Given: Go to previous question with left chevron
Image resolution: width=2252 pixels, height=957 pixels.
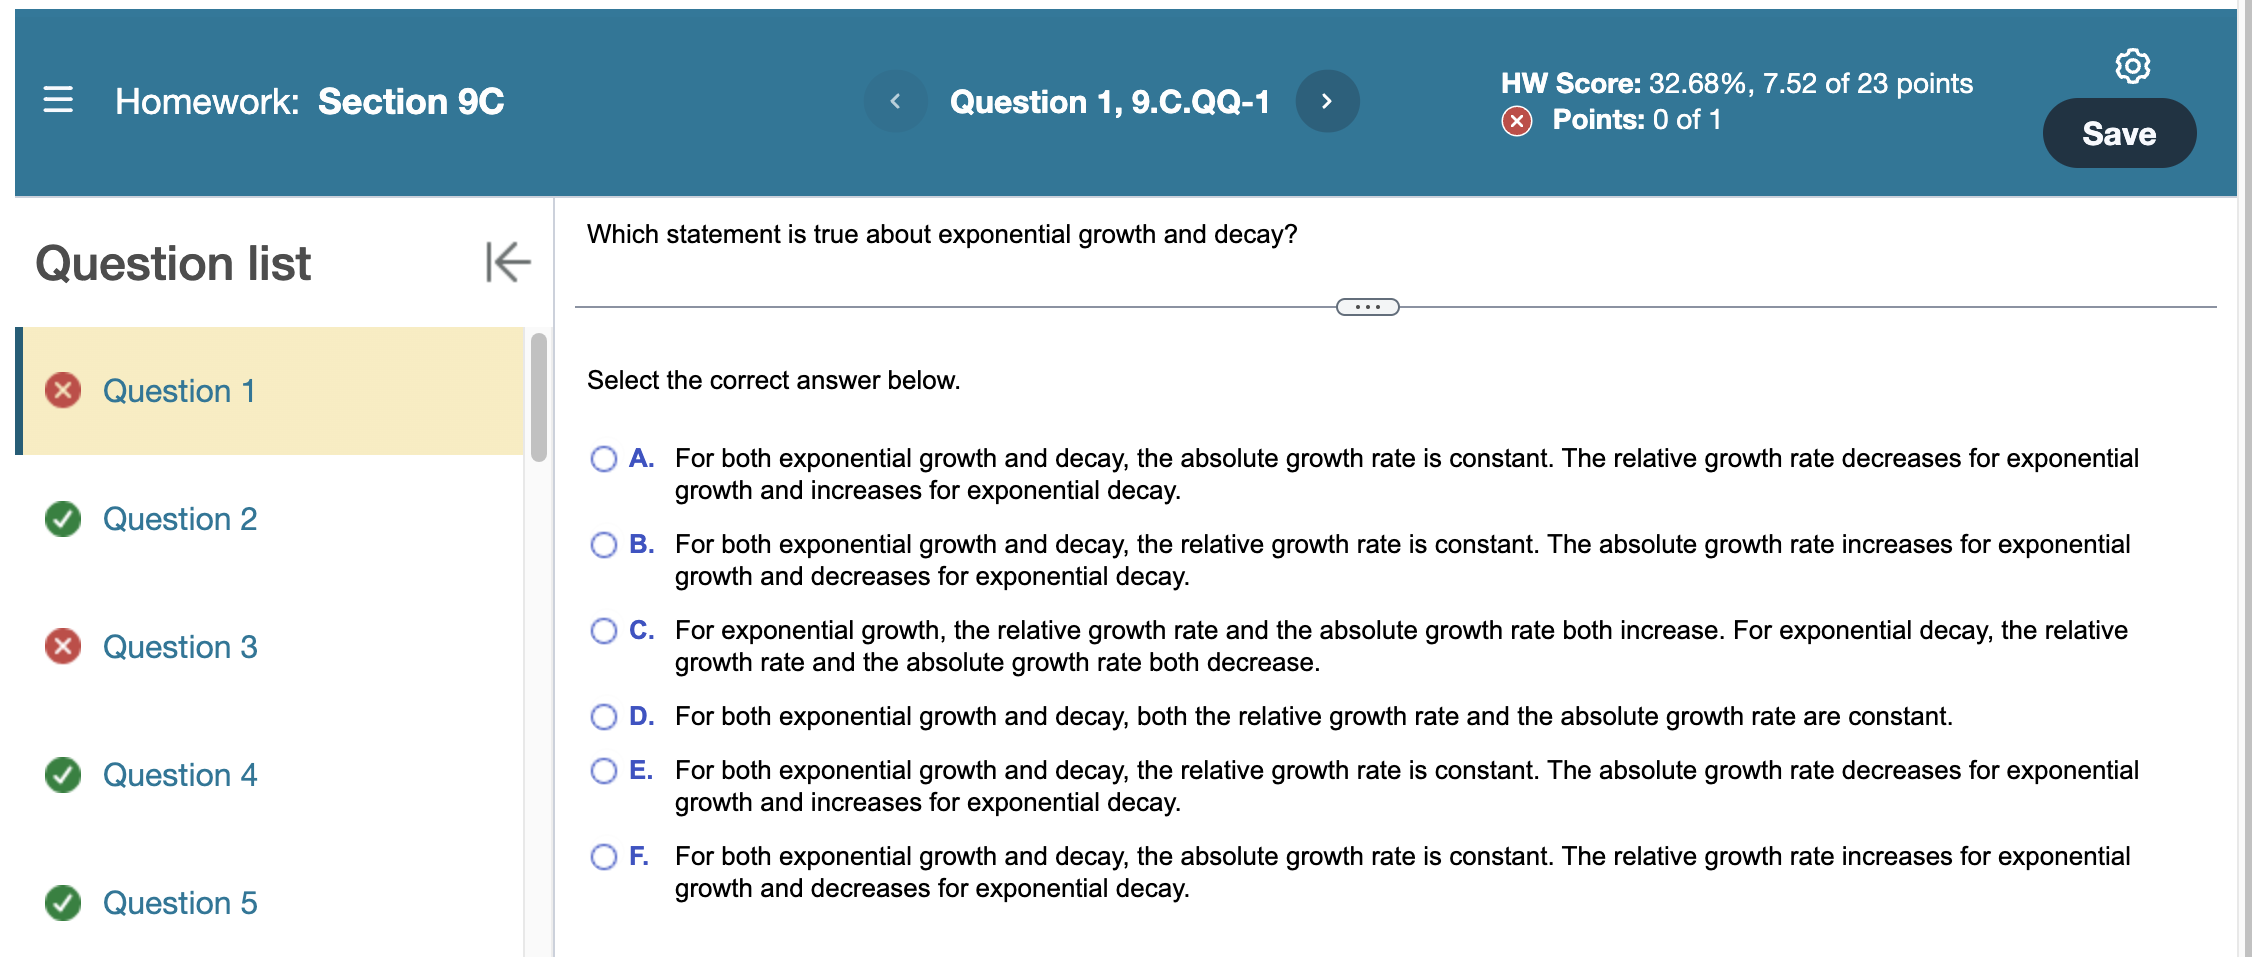Looking at the screenshot, I should pyautogui.click(x=895, y=101).
